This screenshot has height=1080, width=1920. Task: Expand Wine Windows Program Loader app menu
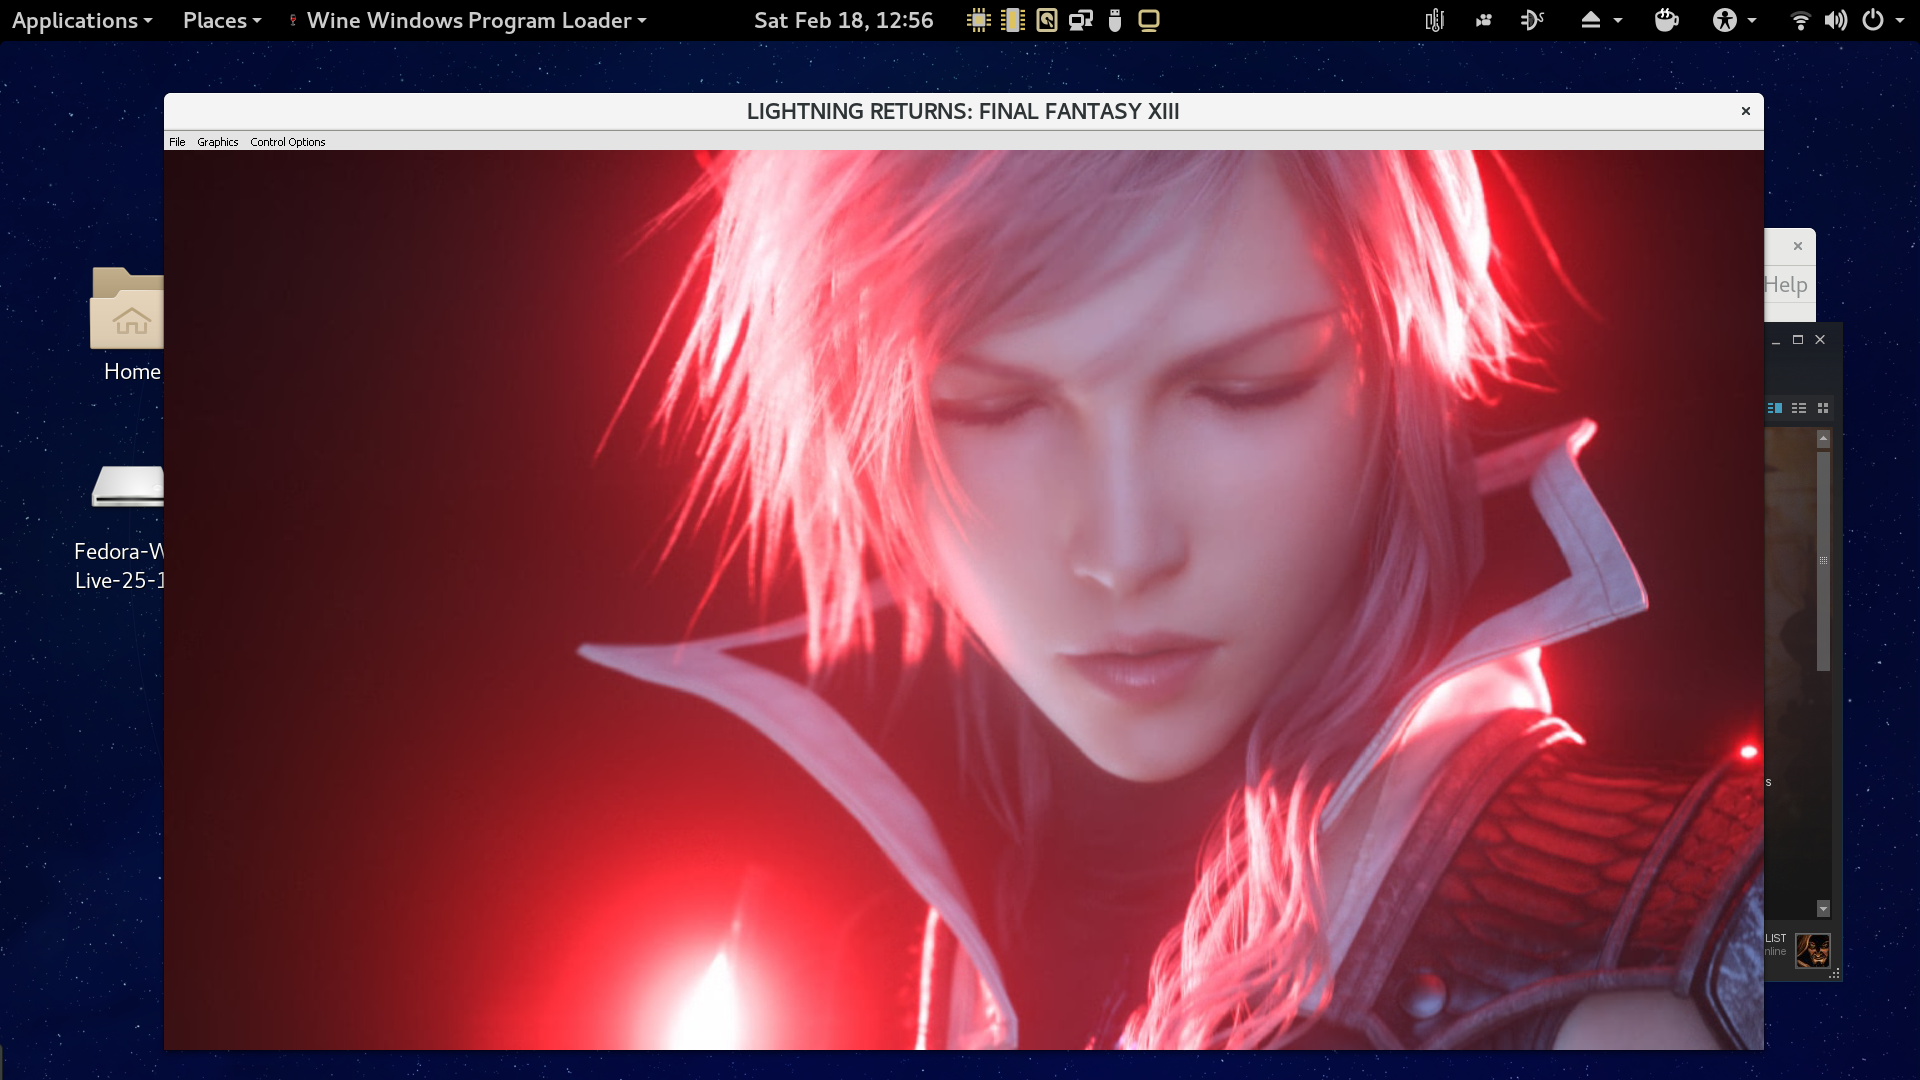[468, 20]
